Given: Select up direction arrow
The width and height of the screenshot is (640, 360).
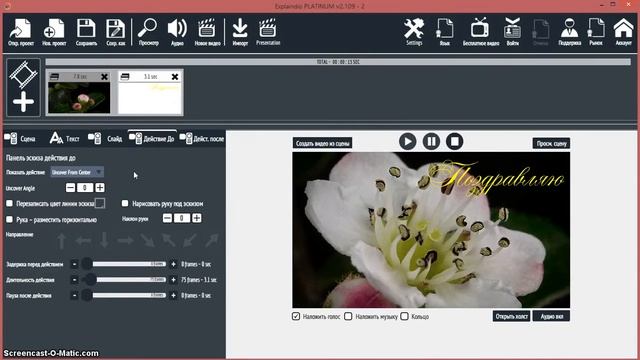Looking at the screenshot, I should pos(61,241).
